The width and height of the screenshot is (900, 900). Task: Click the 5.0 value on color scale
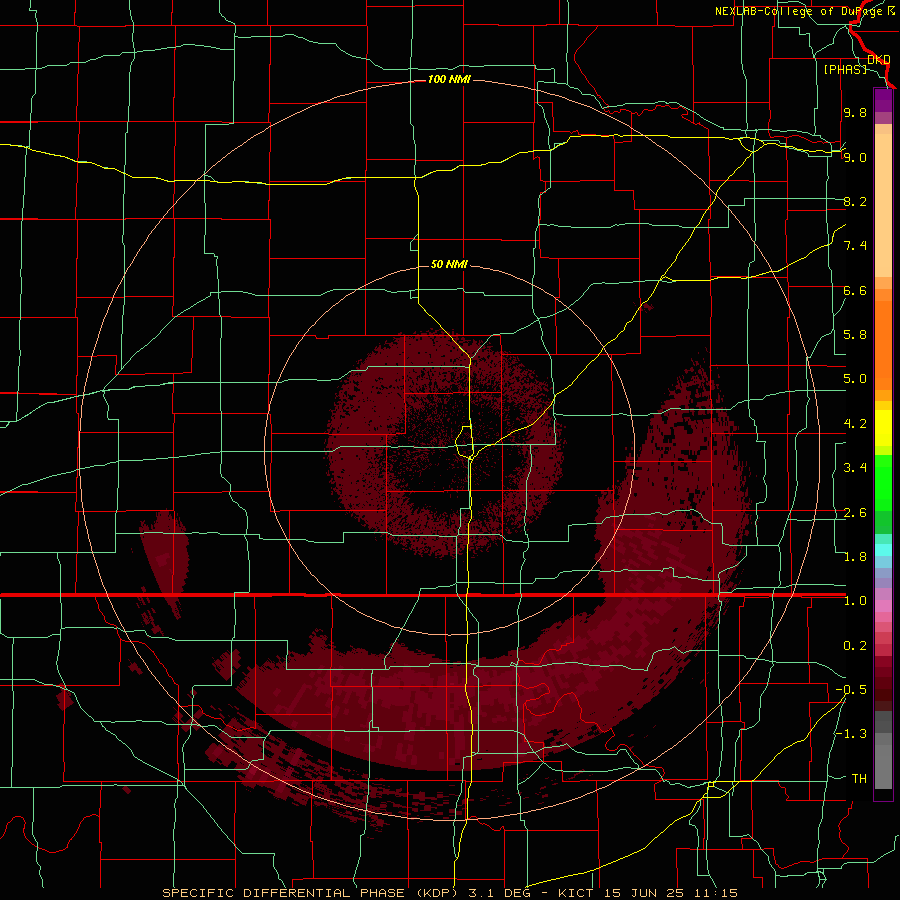(855, 379)
